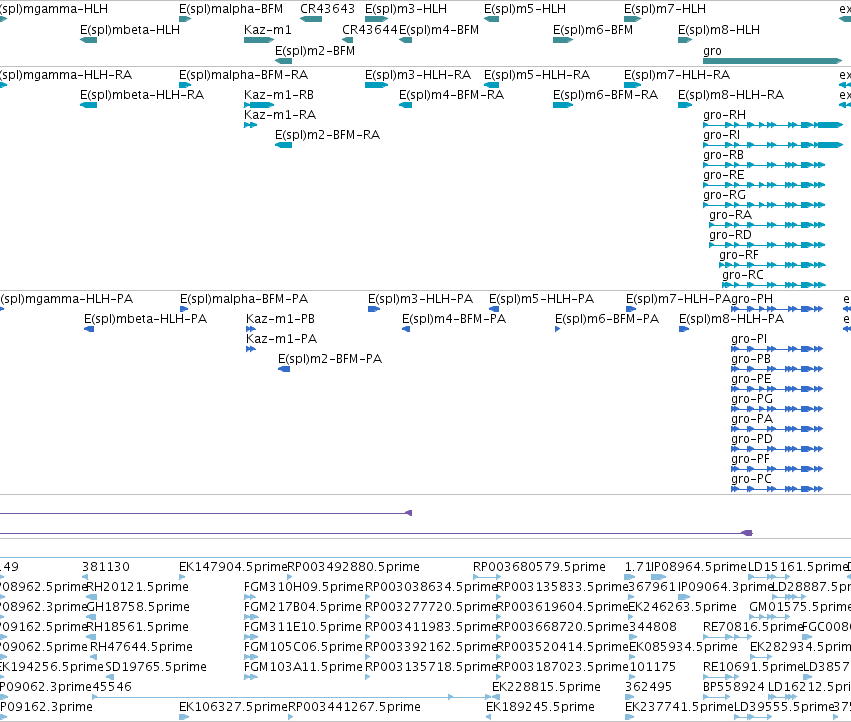Screen dimensions: 851x722
Task: Select the E(spl)m5-HLH-RA transcript label
Action: coord(537,75)
